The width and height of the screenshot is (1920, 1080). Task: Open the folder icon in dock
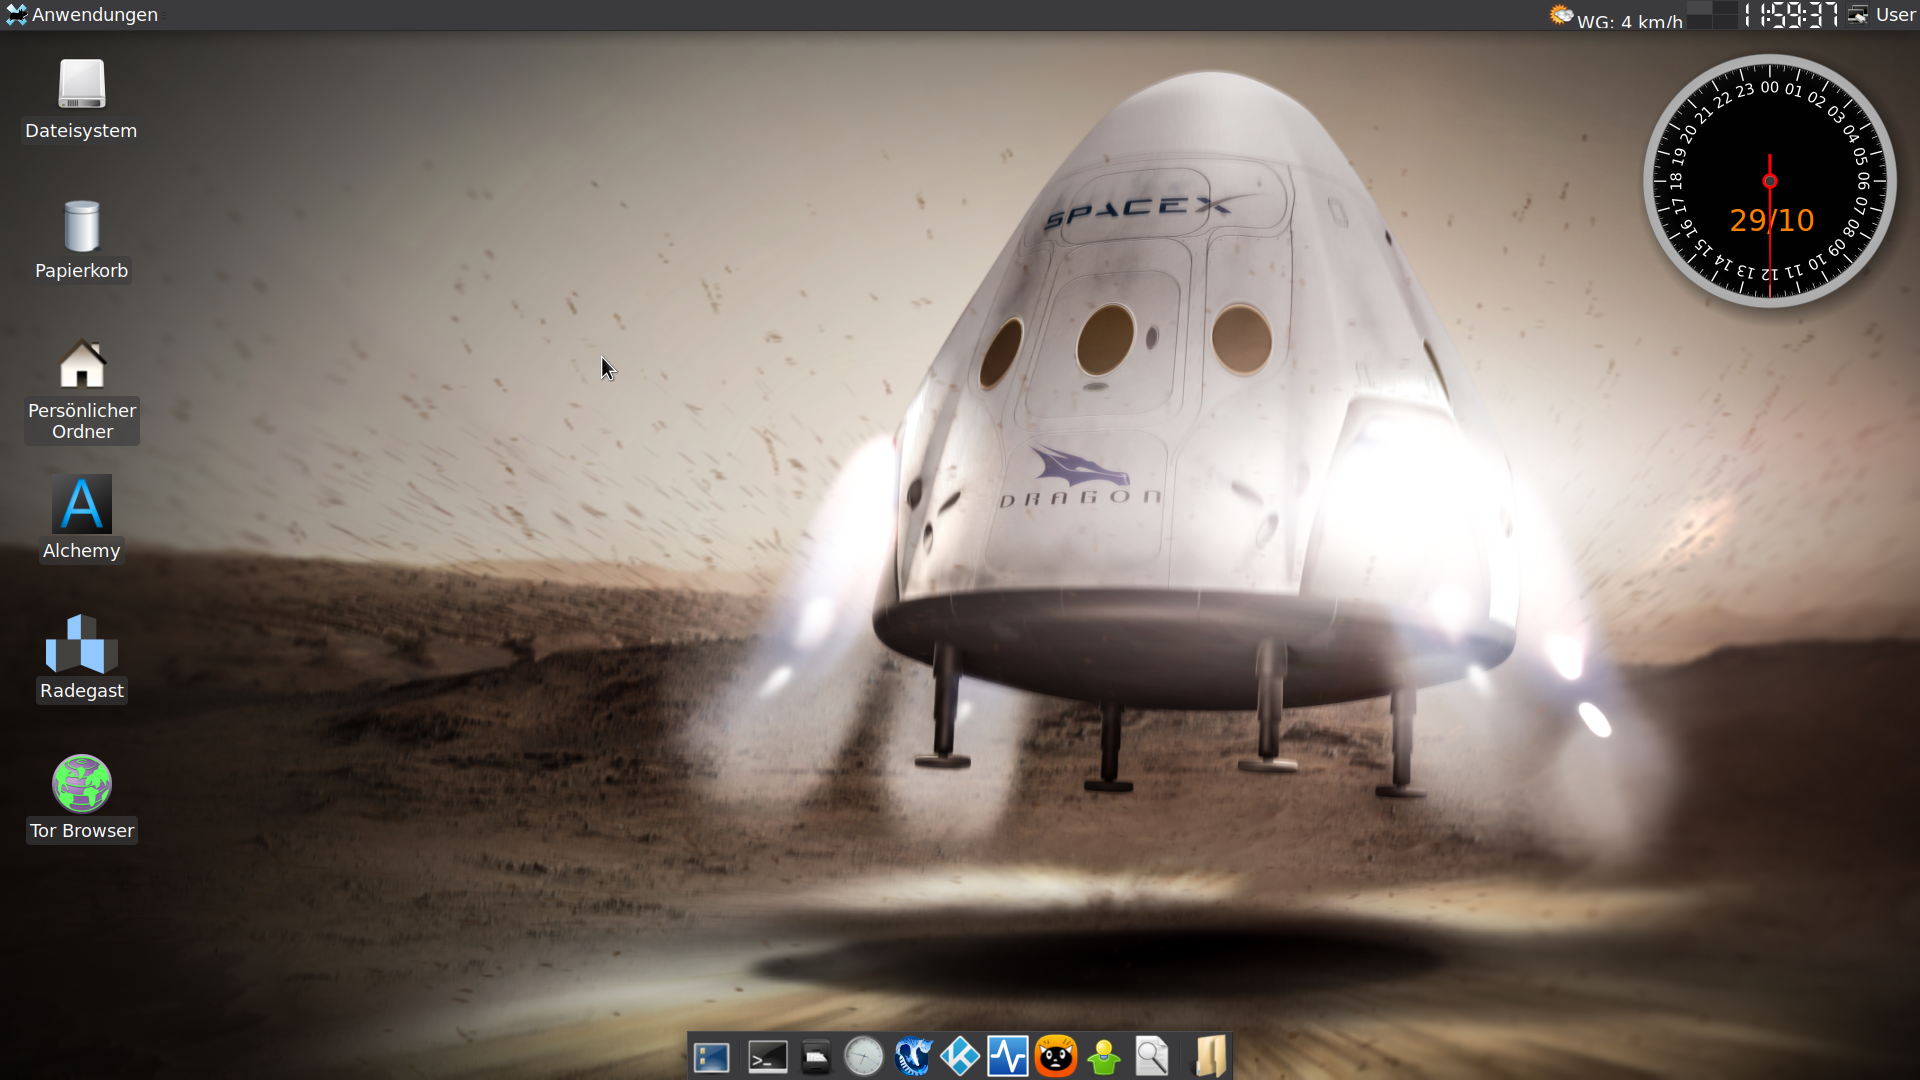[x=1210, y=1057]
